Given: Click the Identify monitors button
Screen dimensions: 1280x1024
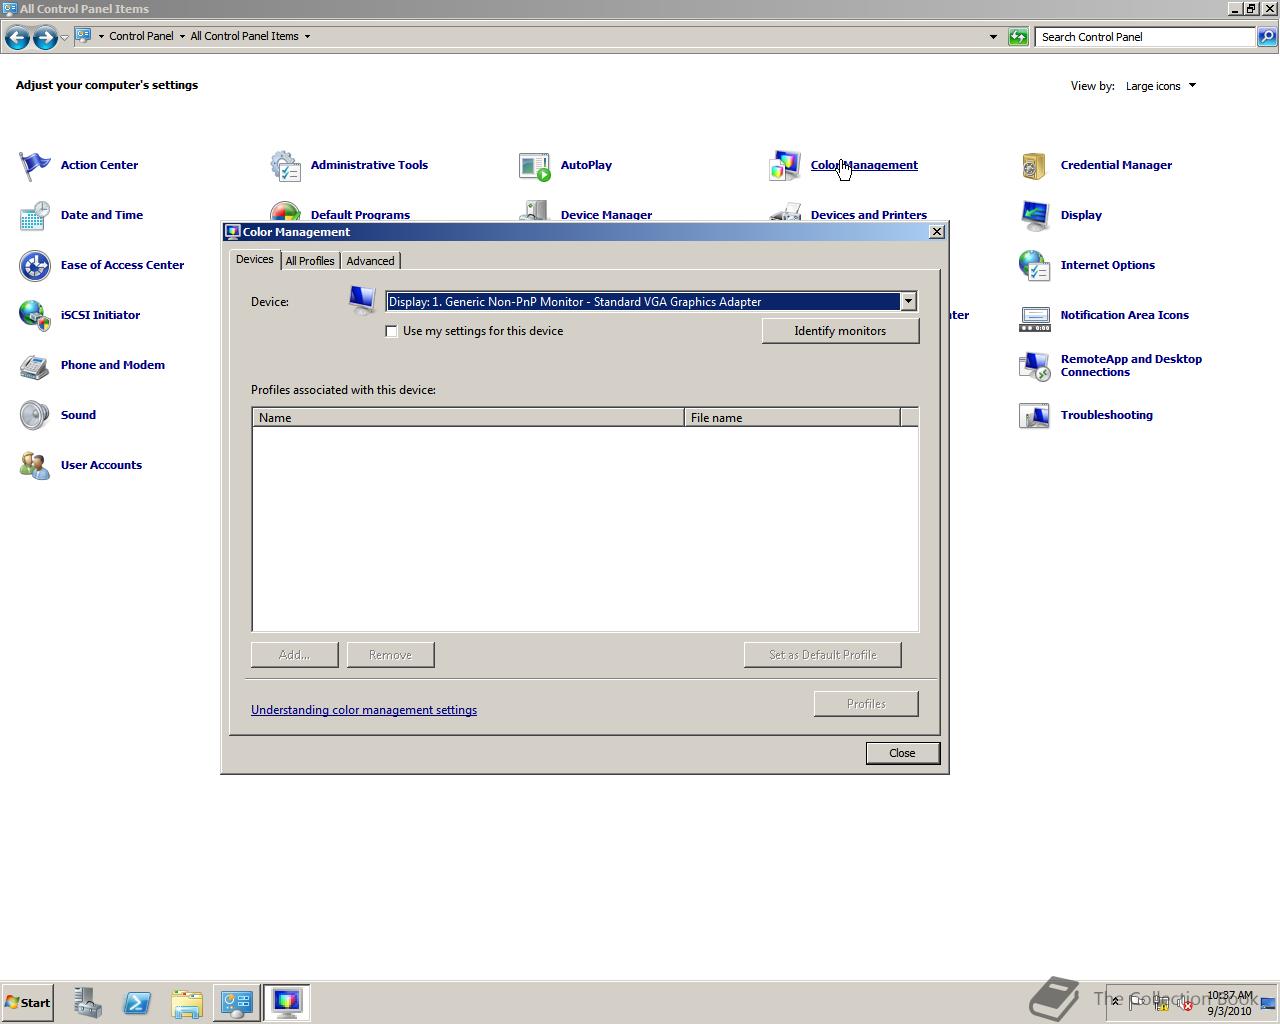Looking at the screenshot, I should coord(840,331).
